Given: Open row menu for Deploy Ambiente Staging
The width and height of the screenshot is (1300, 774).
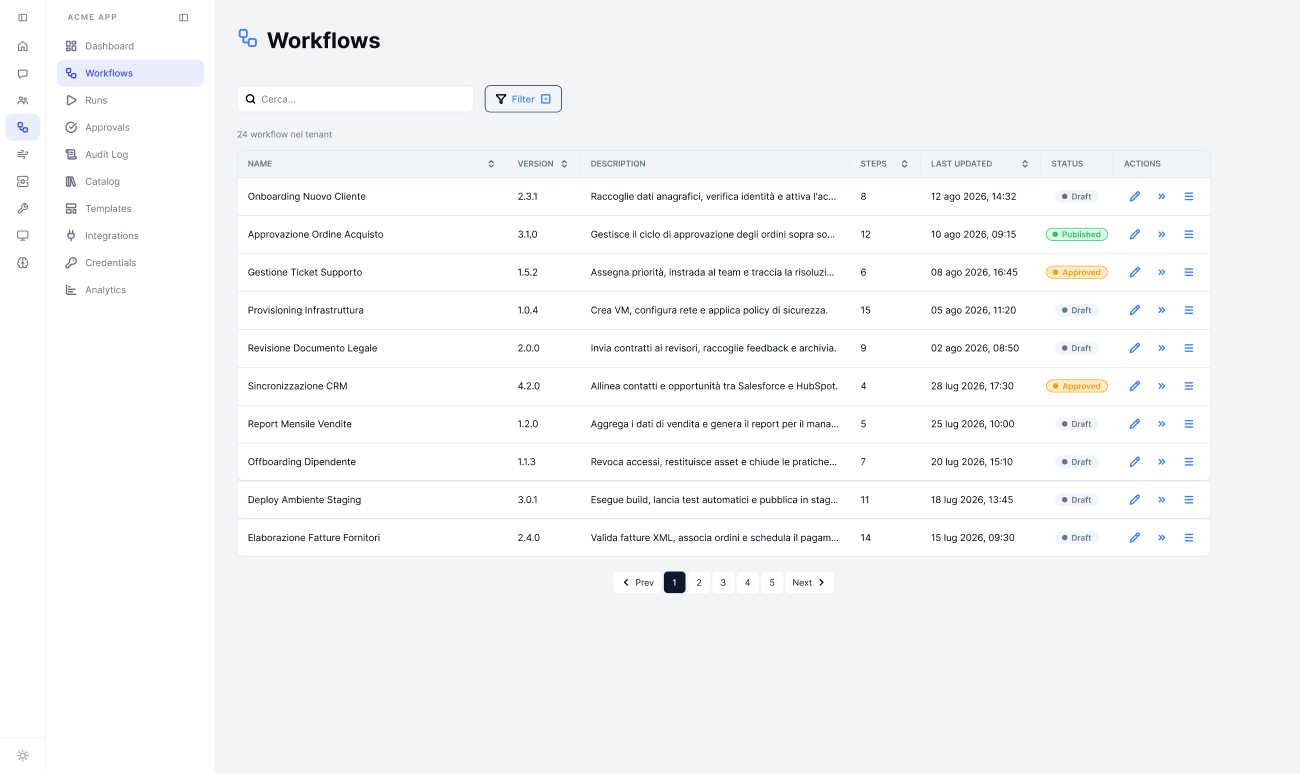Looking at the screenshot, I should tap(1189, 500).
